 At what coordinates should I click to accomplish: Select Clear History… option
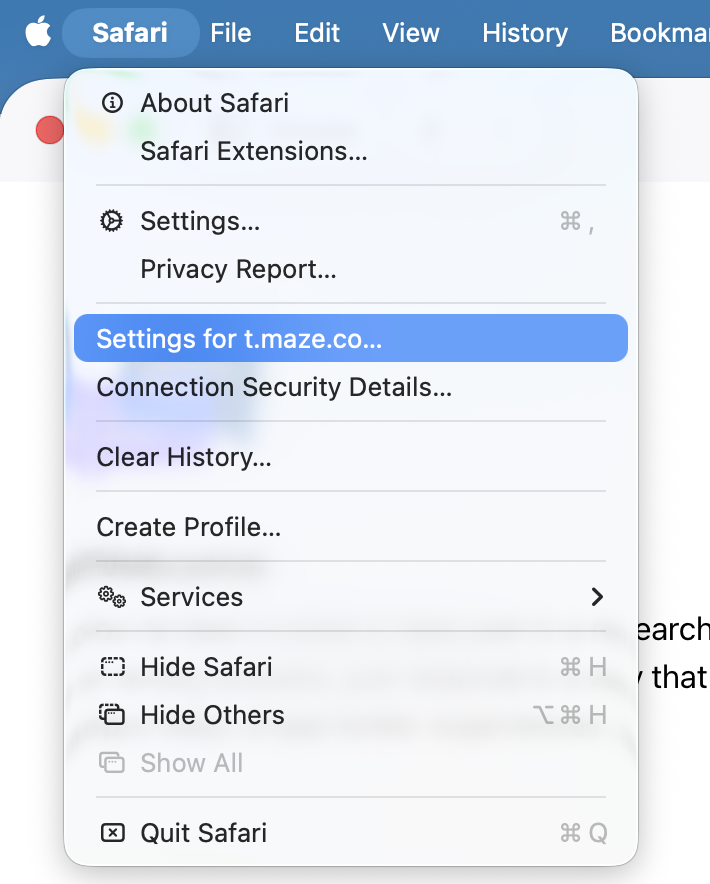click(x=184, y=457)
